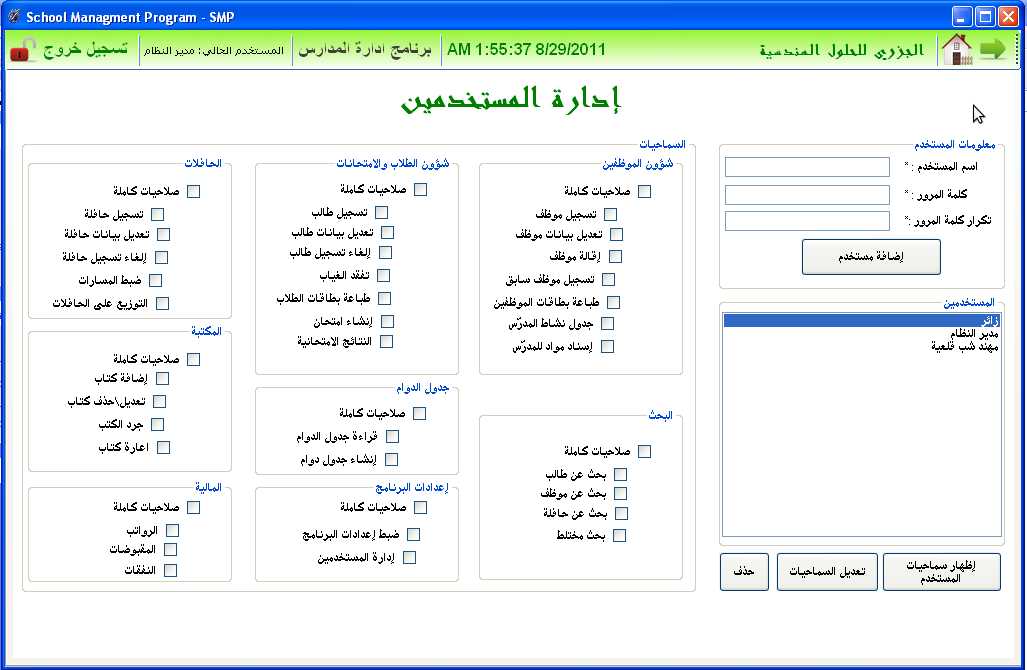Screen dimensions: 1027x670
Task: Focus the تكرار كلمة المرور input field
Action: [x=807, y=221]
